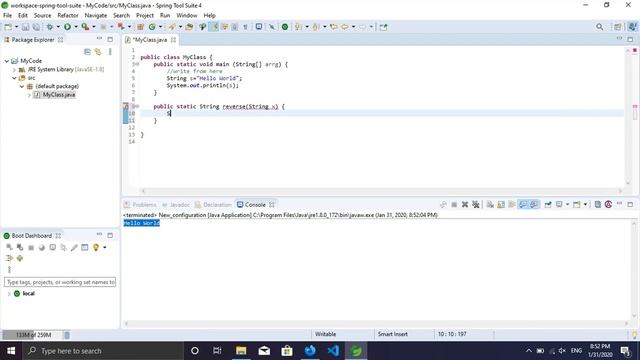640x360 pixels.
Task: Click the Open Type folder icon
Action: click(x=189, y=27)
